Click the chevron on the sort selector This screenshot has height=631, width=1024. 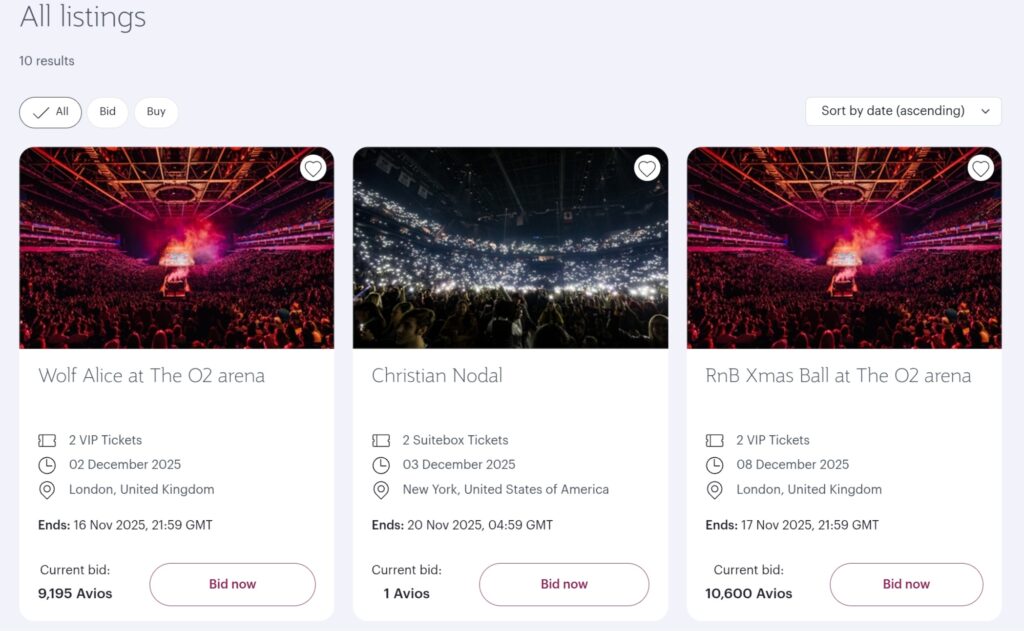(986, 111)
